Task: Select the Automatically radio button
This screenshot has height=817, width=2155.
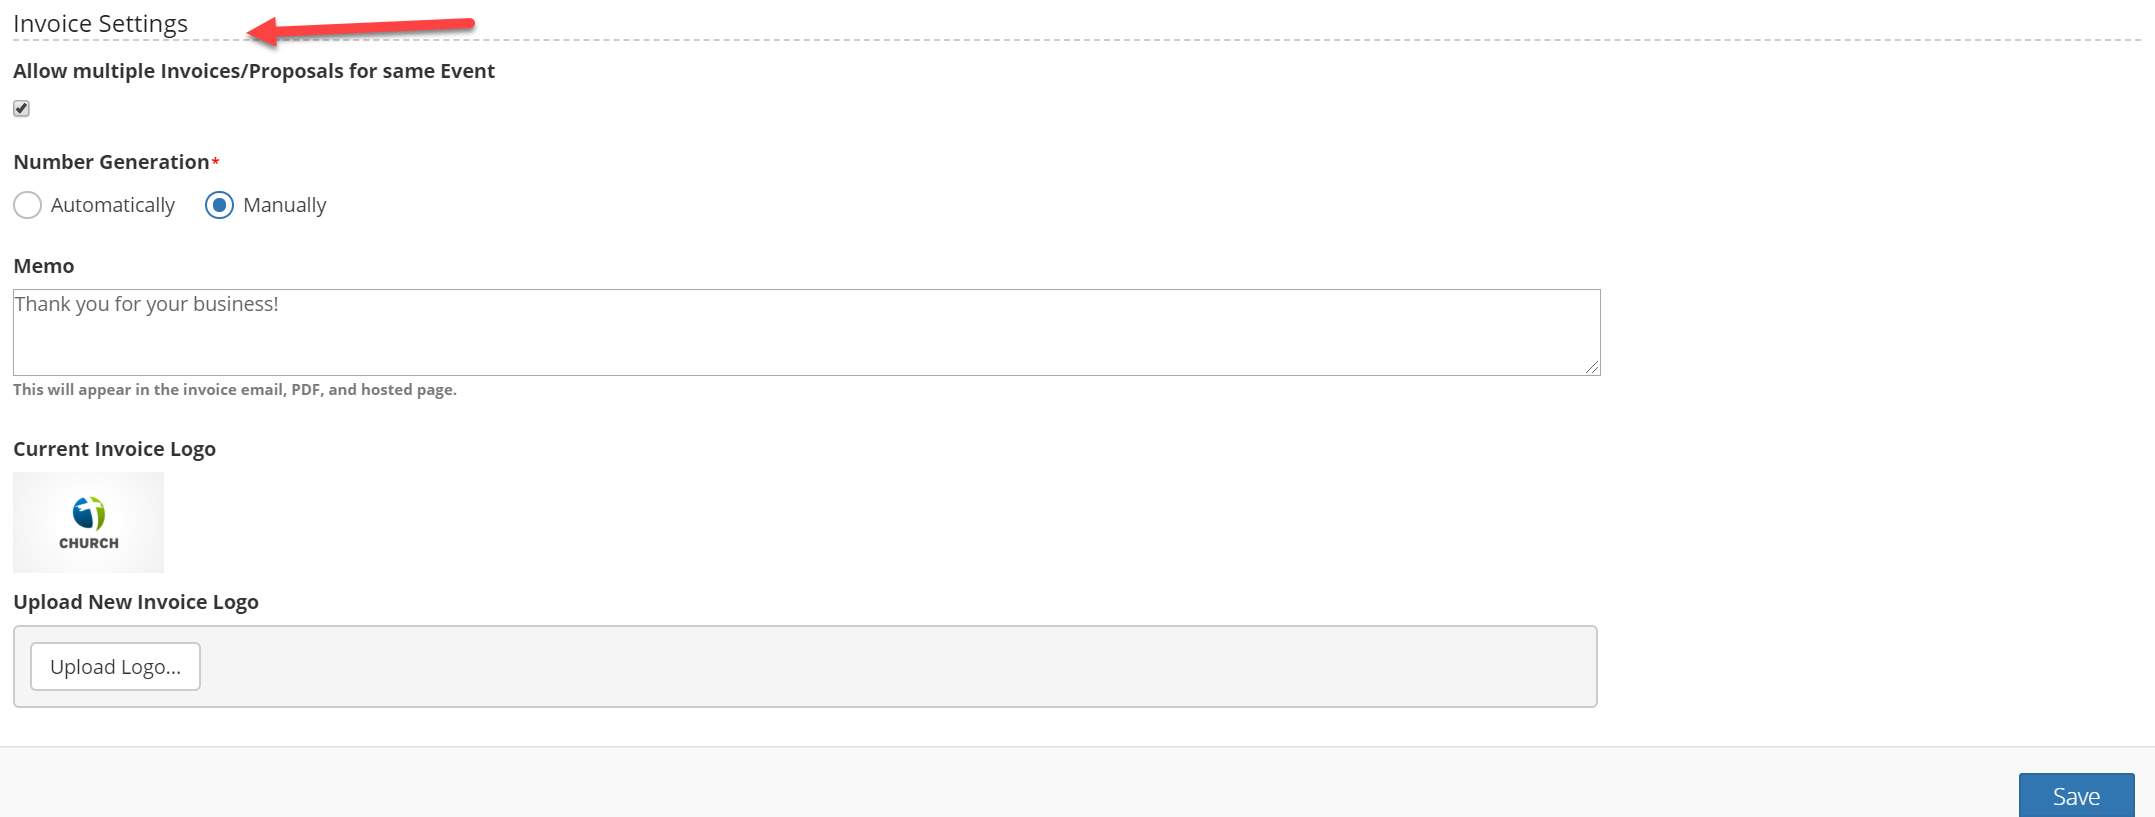Action: tap(27, 205)
